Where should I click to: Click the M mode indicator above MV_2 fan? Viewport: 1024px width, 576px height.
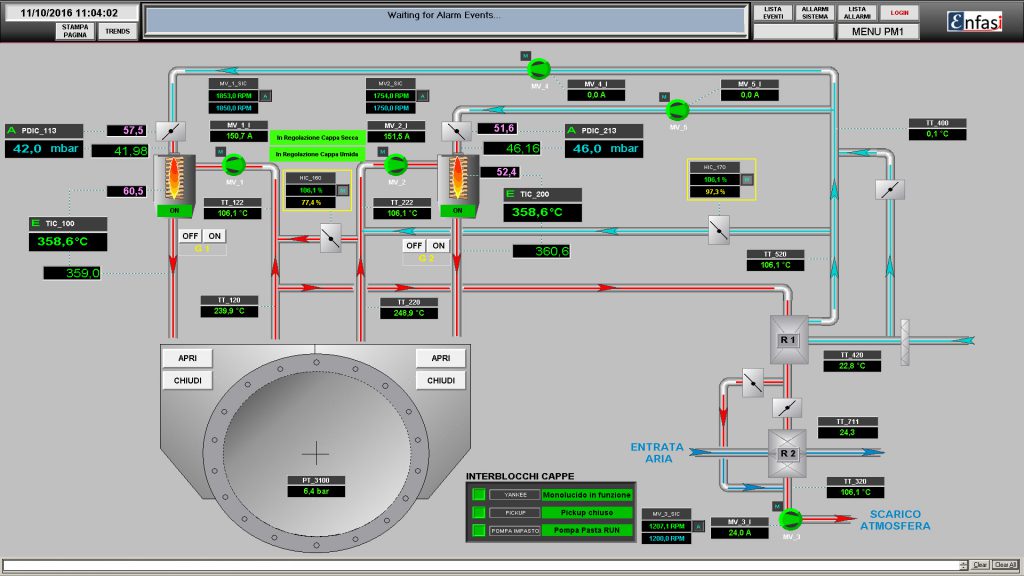point(383,152)
